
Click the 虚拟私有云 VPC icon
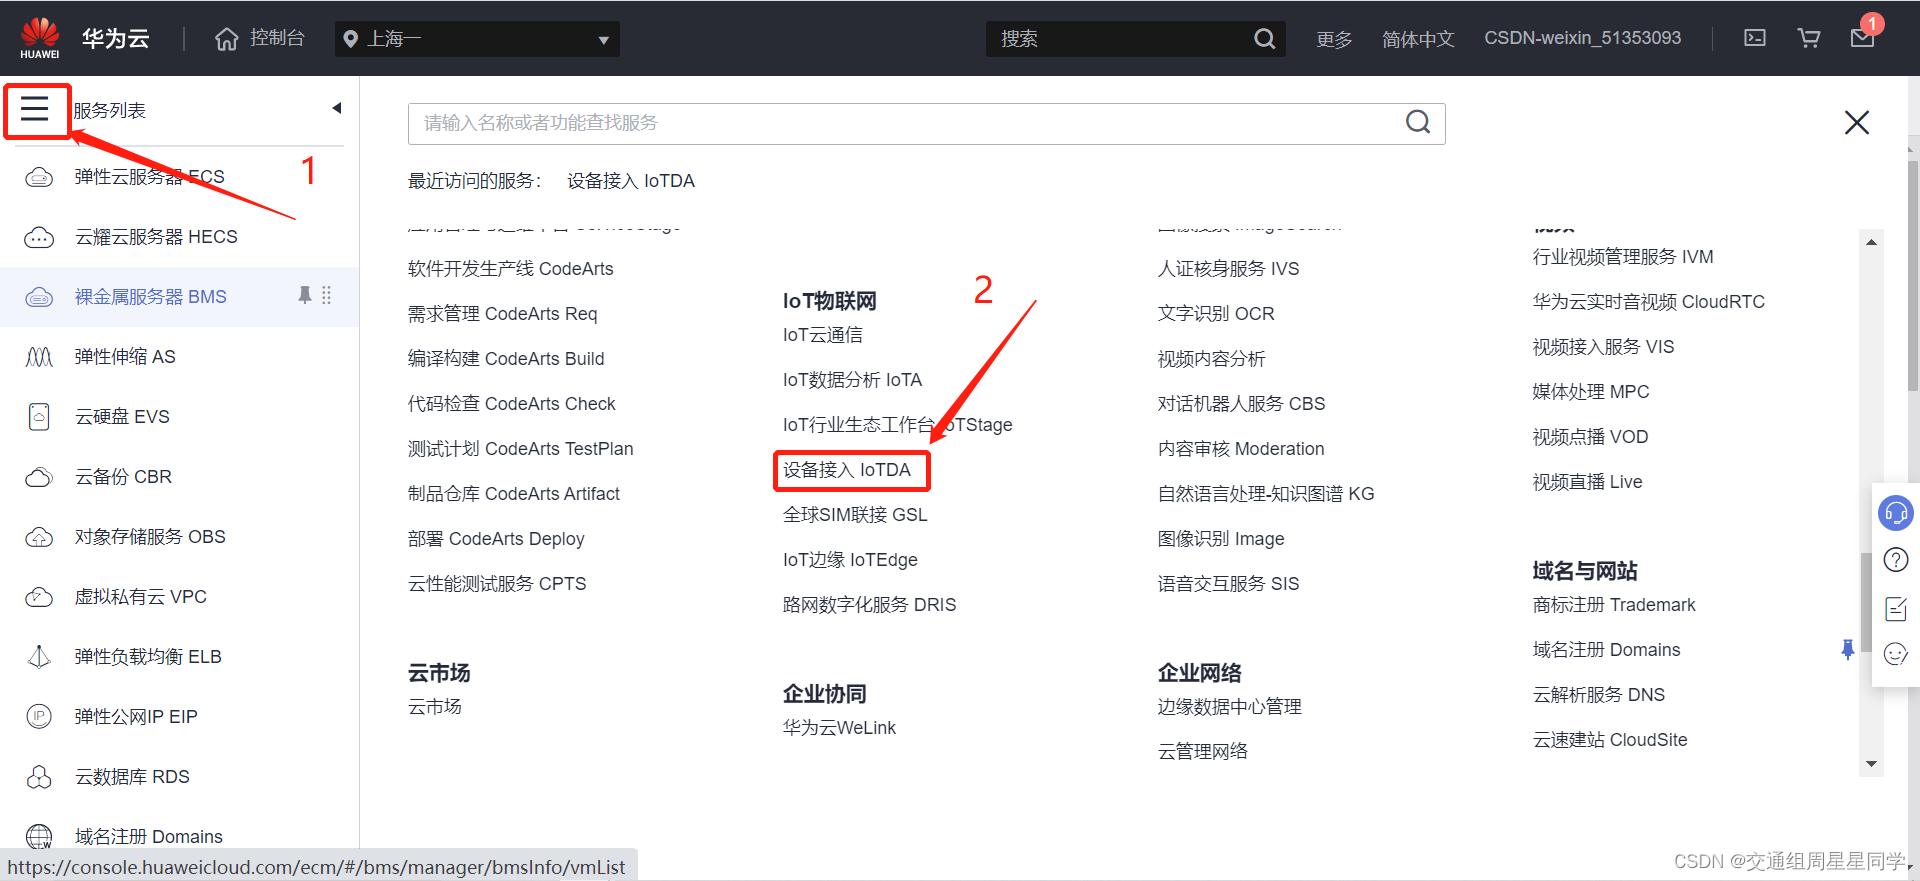tap(39, 597)
